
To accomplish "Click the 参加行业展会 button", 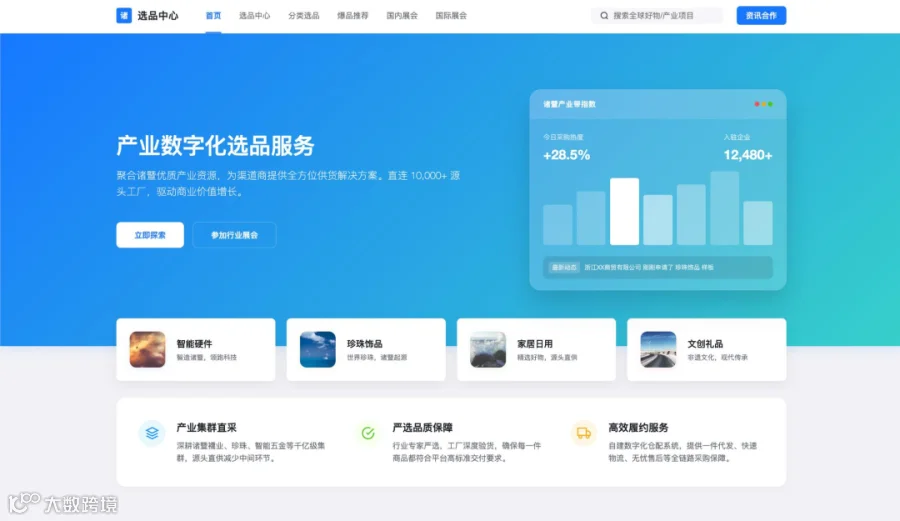I will tap(234, 235).
